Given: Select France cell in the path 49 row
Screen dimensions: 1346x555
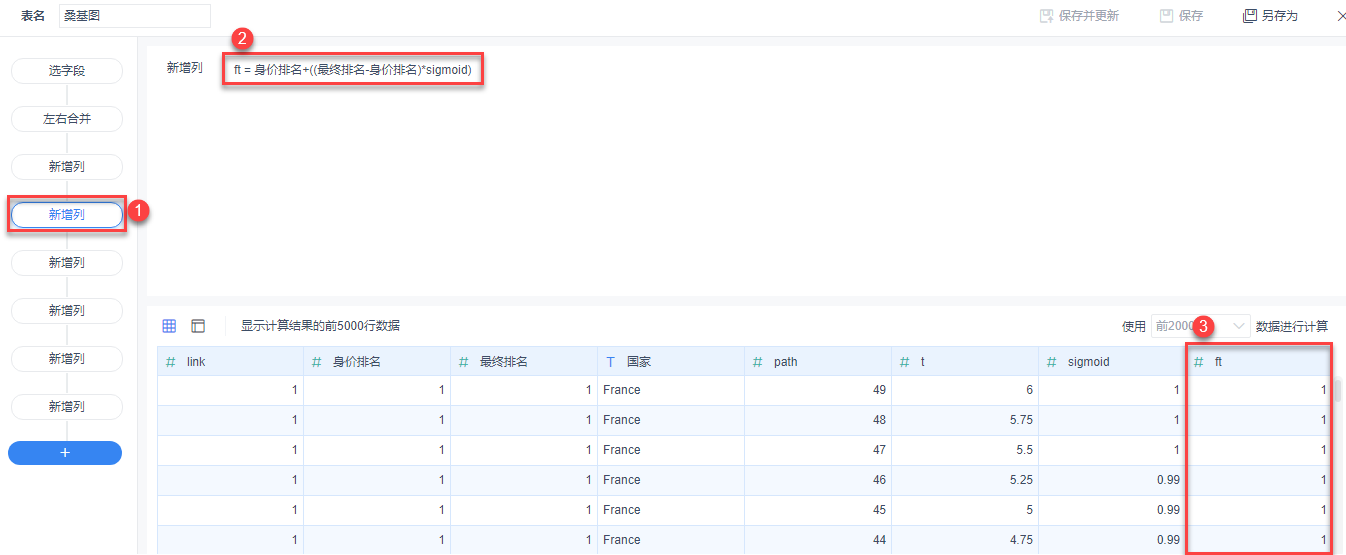Looking at the screenshot, I should click(x=671, y=390).
